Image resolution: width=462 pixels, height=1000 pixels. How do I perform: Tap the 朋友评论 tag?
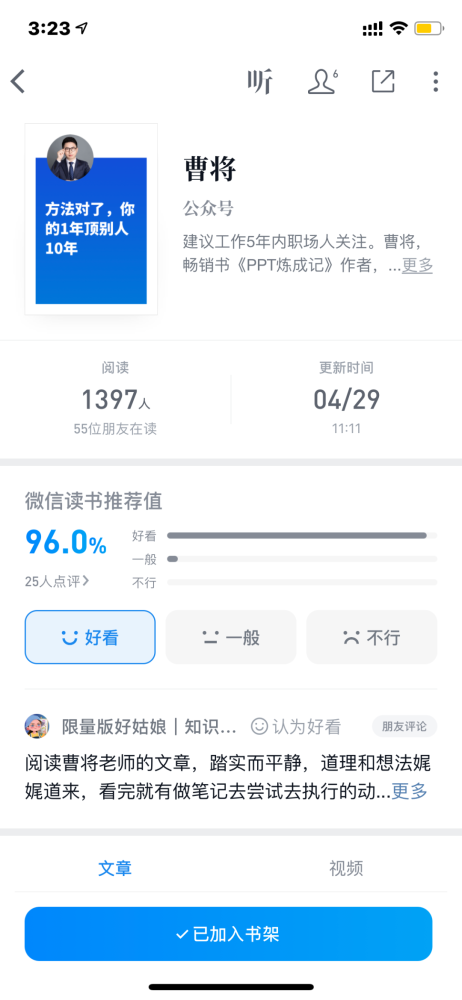coord(405,726)
